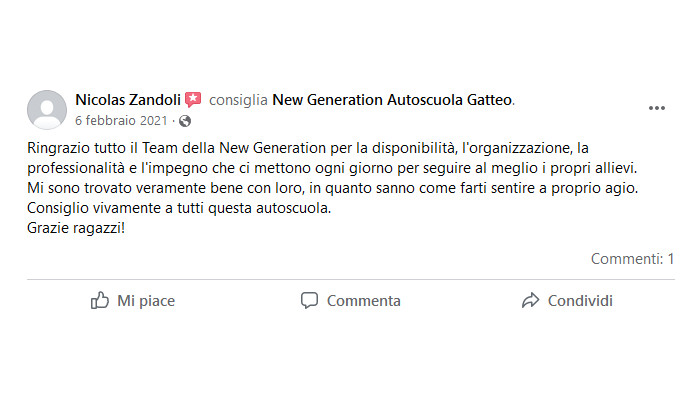Click the Commenta label
The height and width of the screenshot is (400, 700).
coord(363,301)
